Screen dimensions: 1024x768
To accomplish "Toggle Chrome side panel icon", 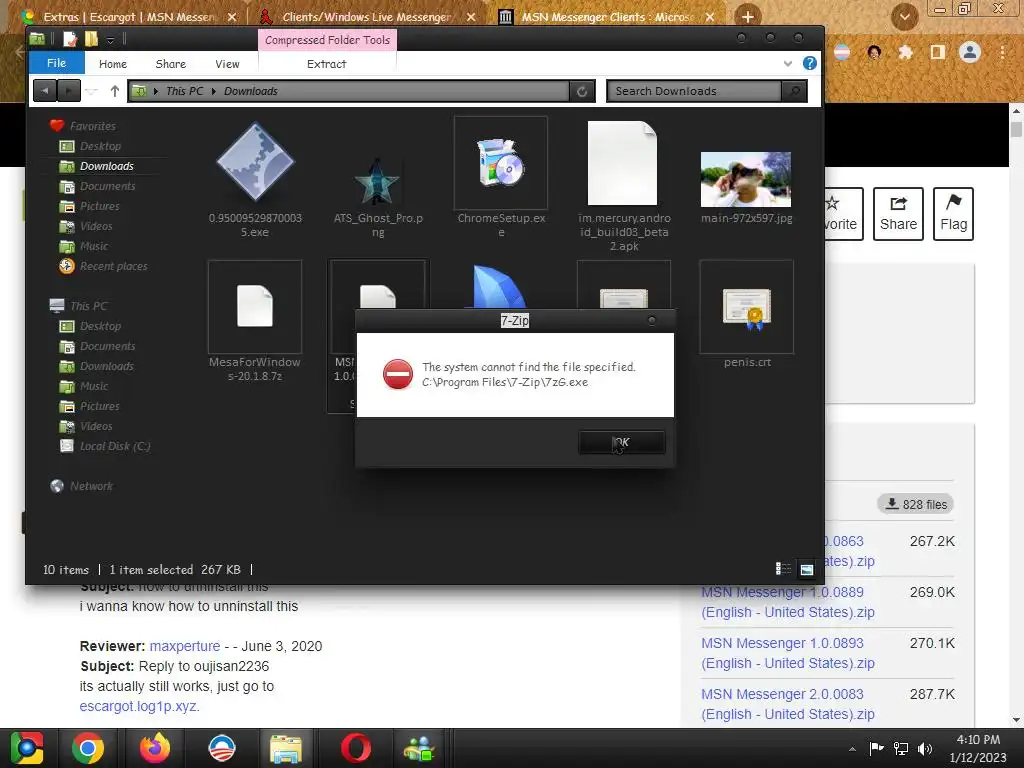I will [938, 52].
